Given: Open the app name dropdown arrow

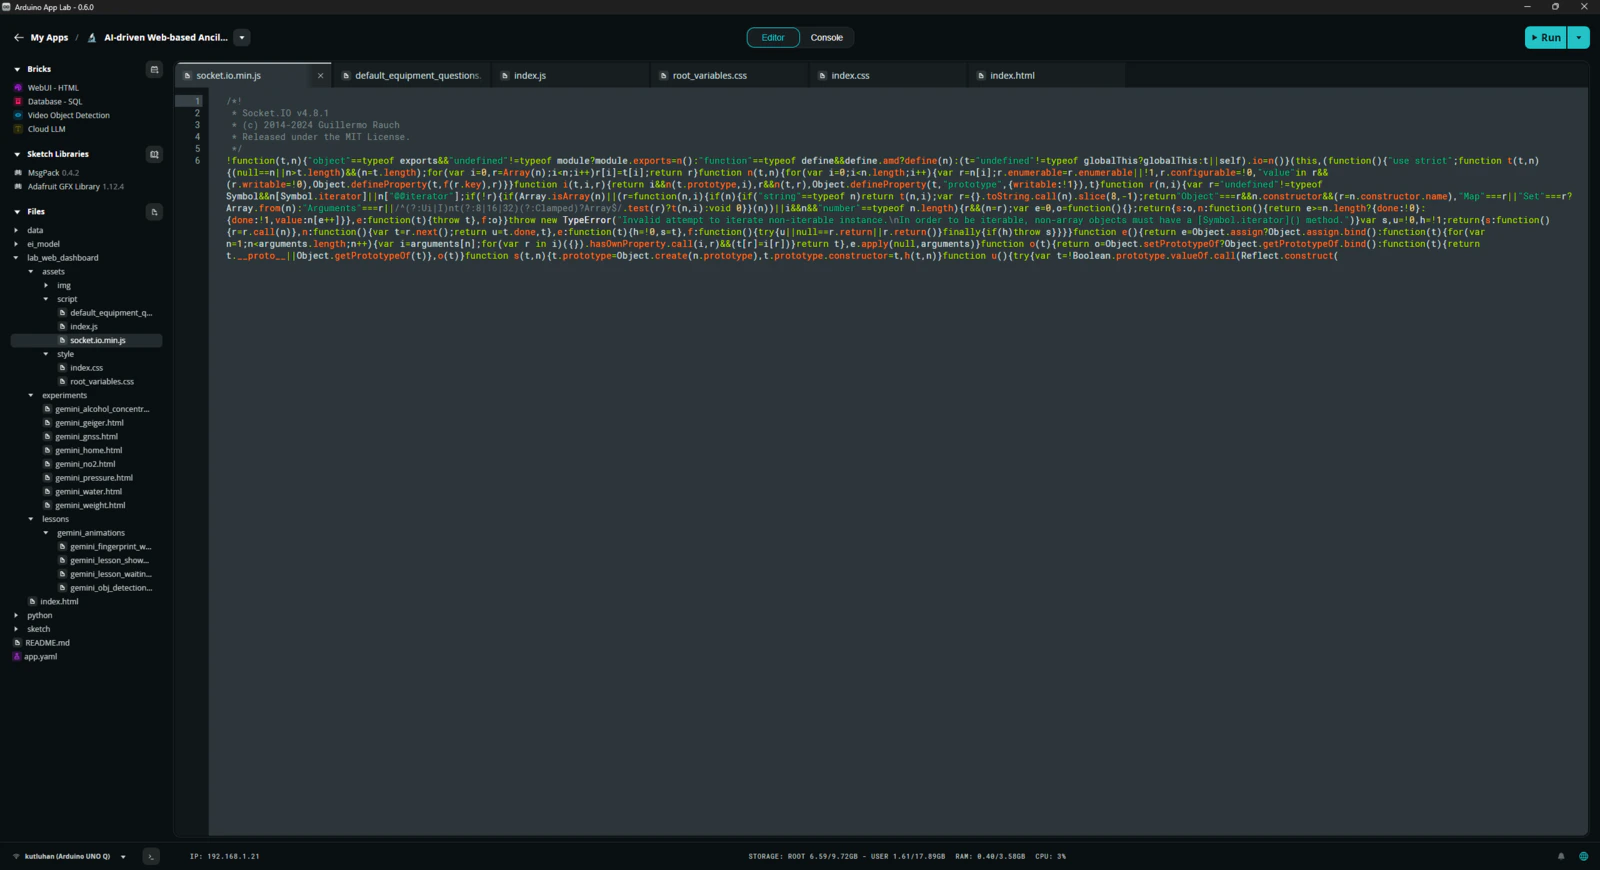Looking at the screenshot, I should click(242, 38).
